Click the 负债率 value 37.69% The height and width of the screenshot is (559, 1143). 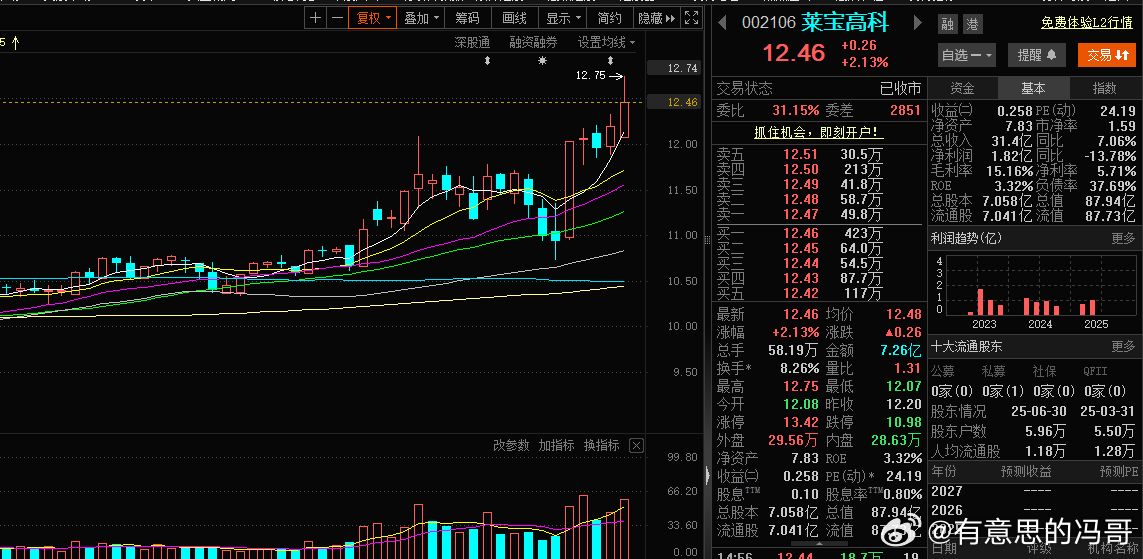point(1112,186)
